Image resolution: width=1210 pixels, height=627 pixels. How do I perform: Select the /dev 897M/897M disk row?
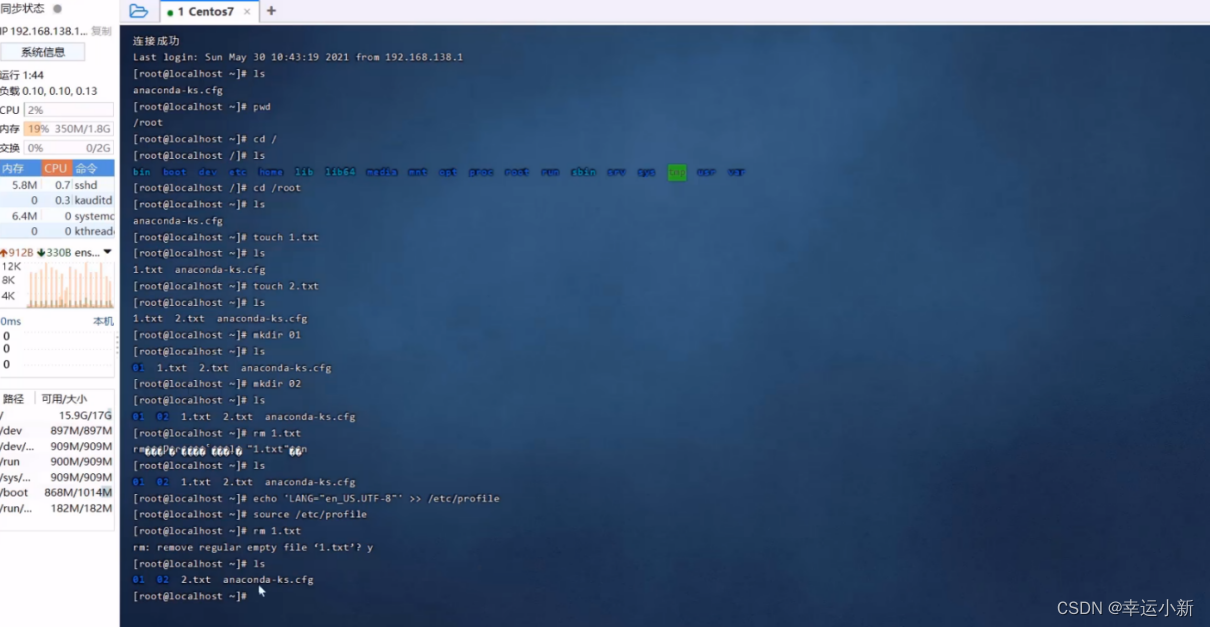(57, 430)
